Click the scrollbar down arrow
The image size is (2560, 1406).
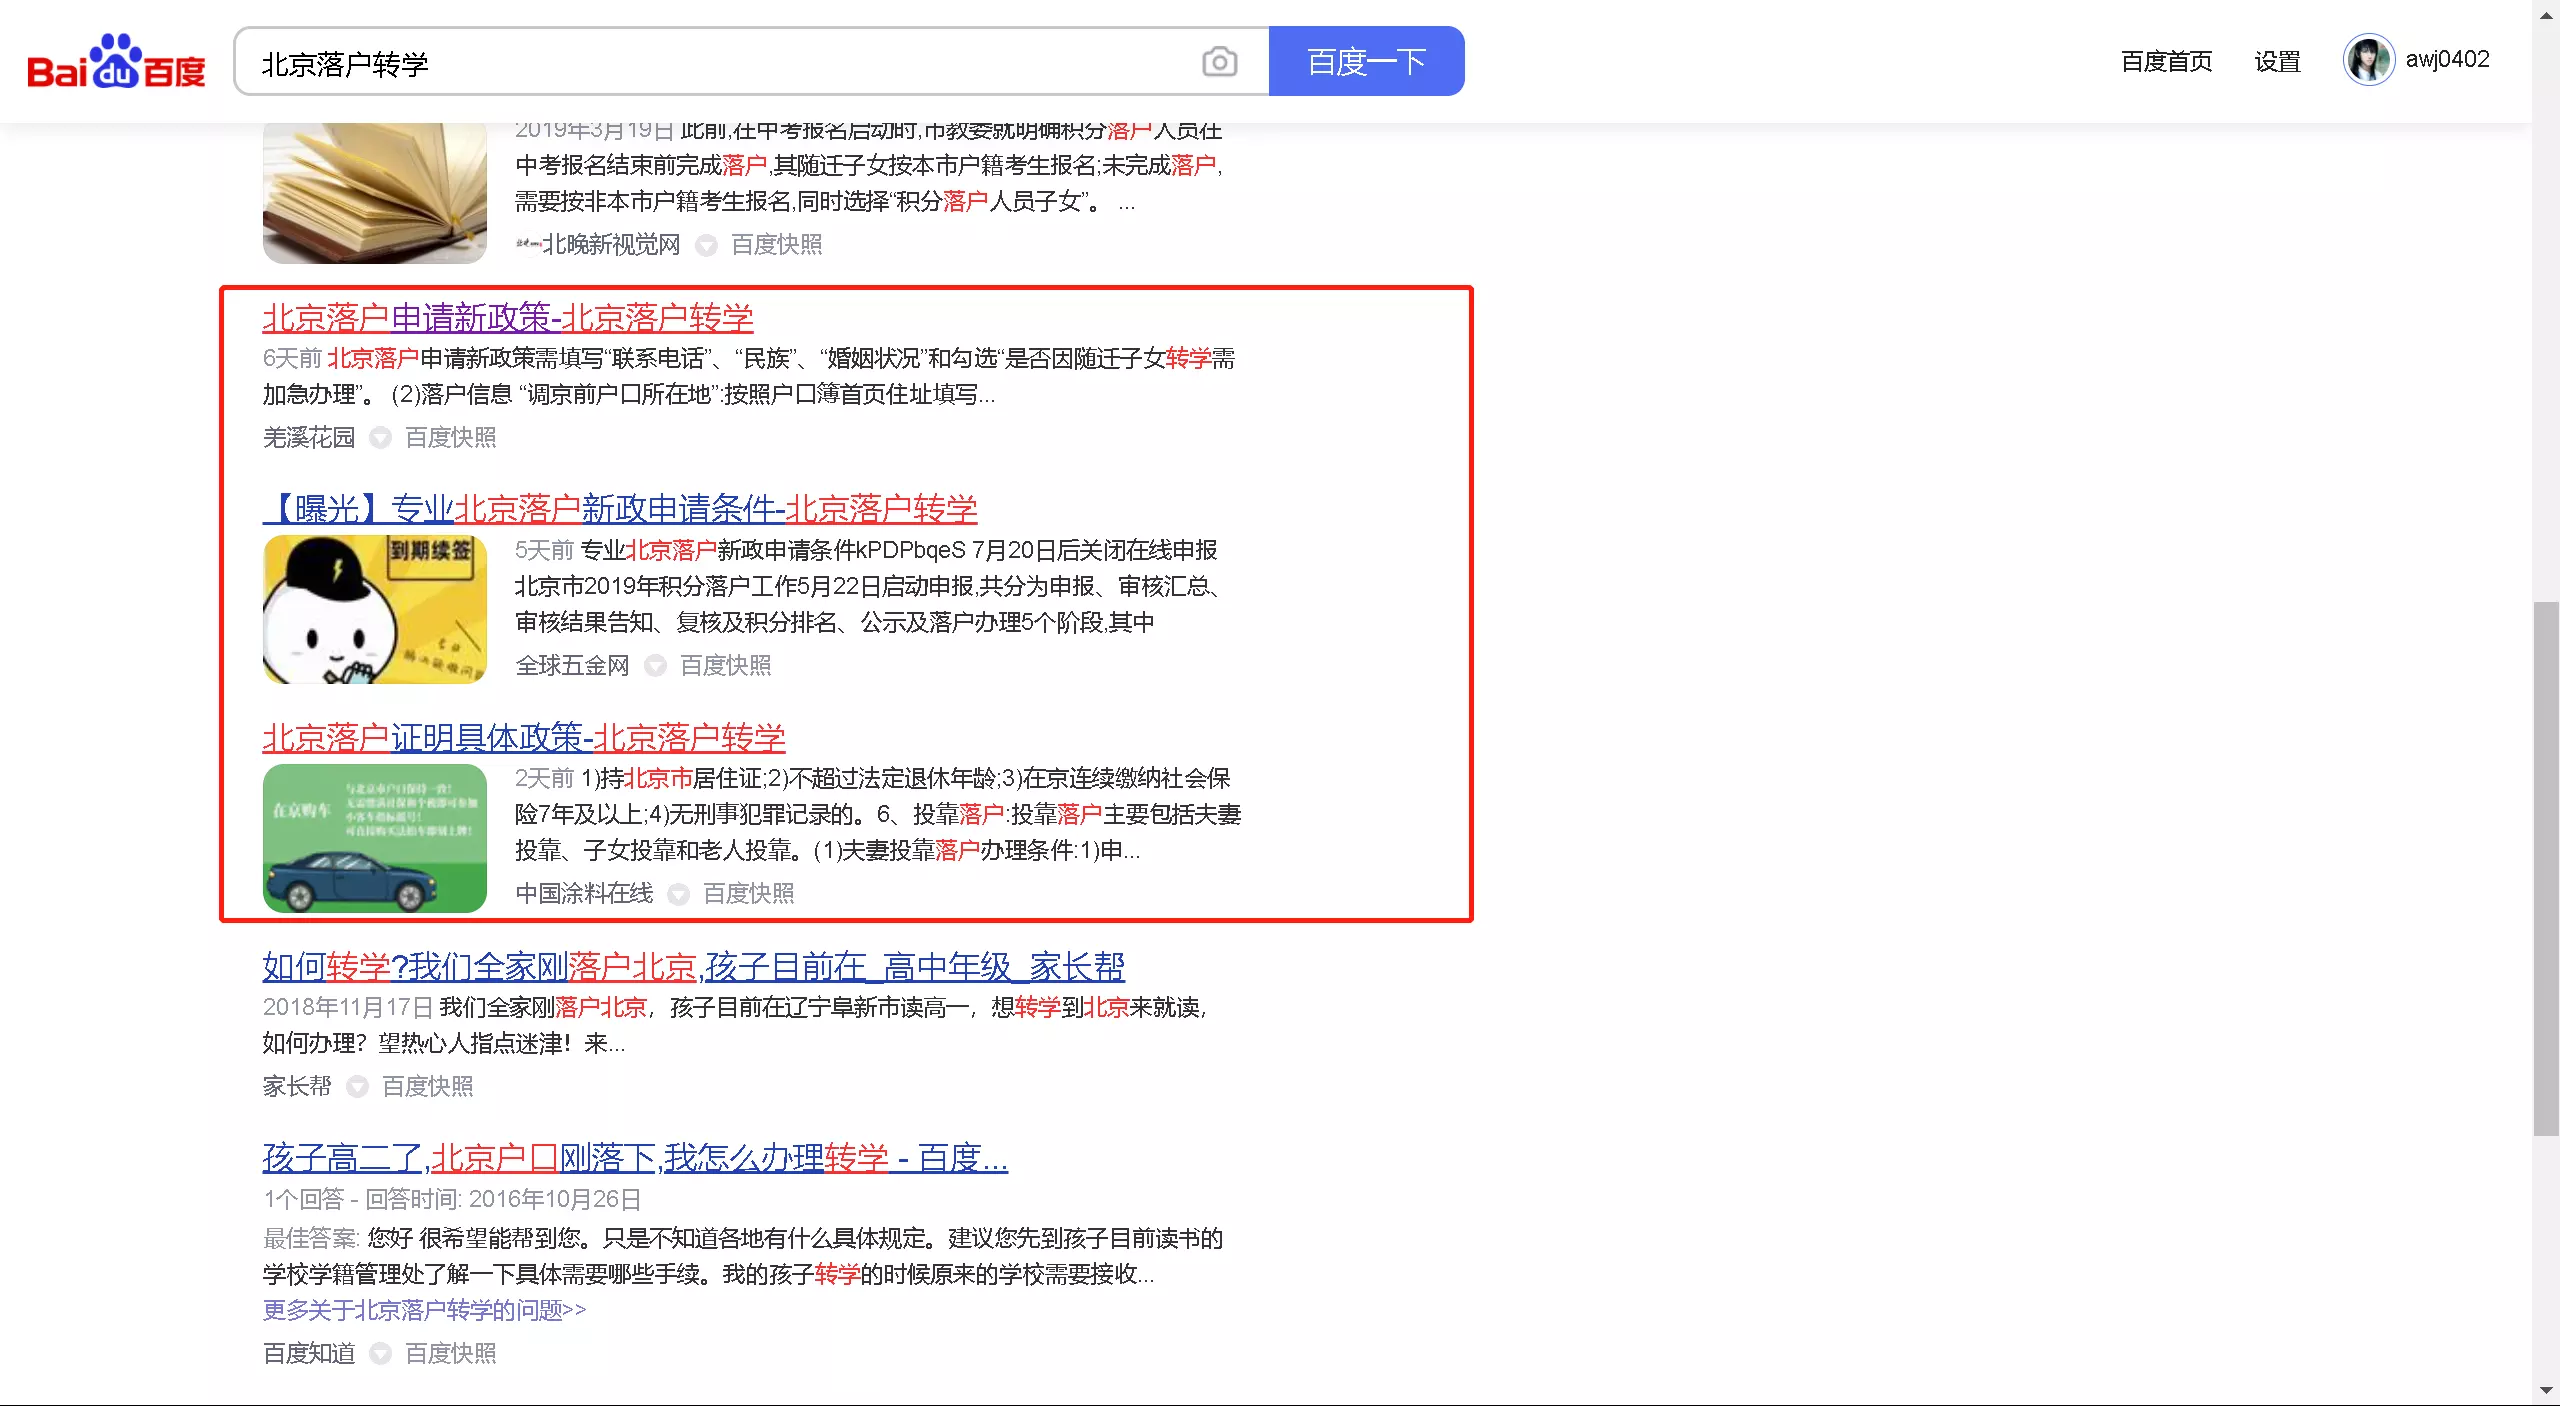click(2547, 1392)
